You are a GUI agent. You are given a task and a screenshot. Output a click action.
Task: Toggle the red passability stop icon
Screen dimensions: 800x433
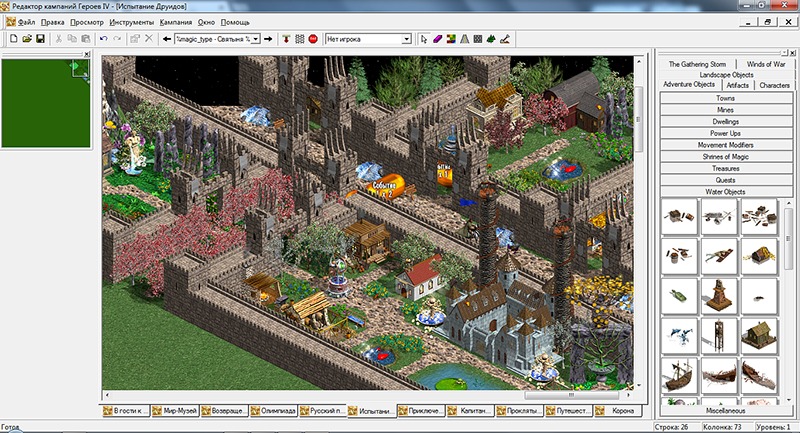(x=313, y=39)
